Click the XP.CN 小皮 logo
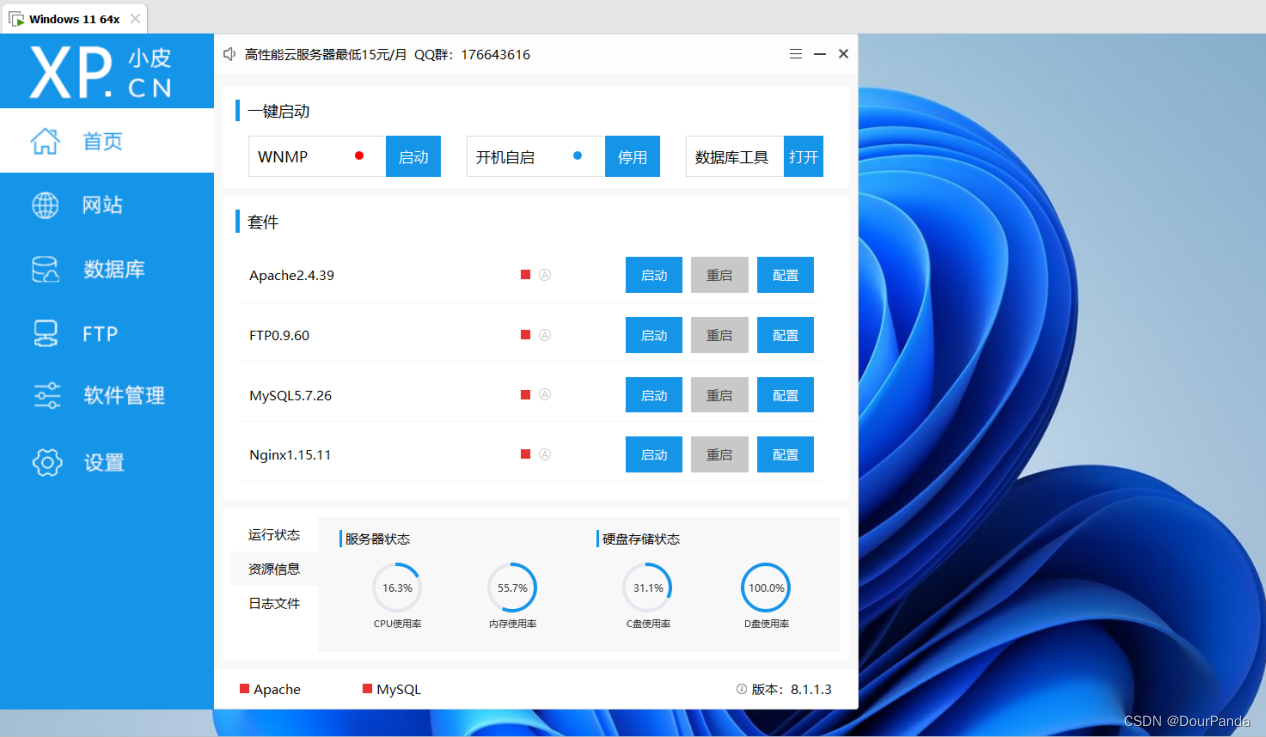This screenshot has width=1266, height=737. click(100, 72)
